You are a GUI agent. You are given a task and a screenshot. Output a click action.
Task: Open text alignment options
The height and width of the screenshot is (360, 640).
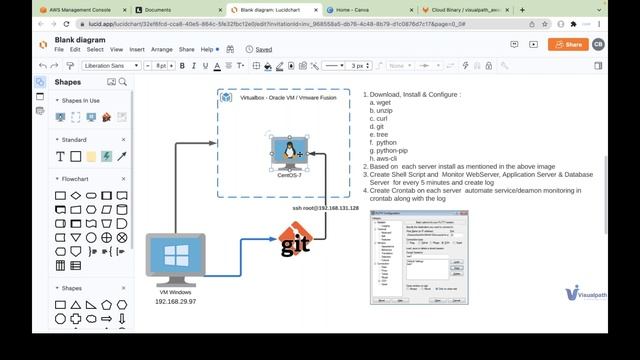click(229, 66)
